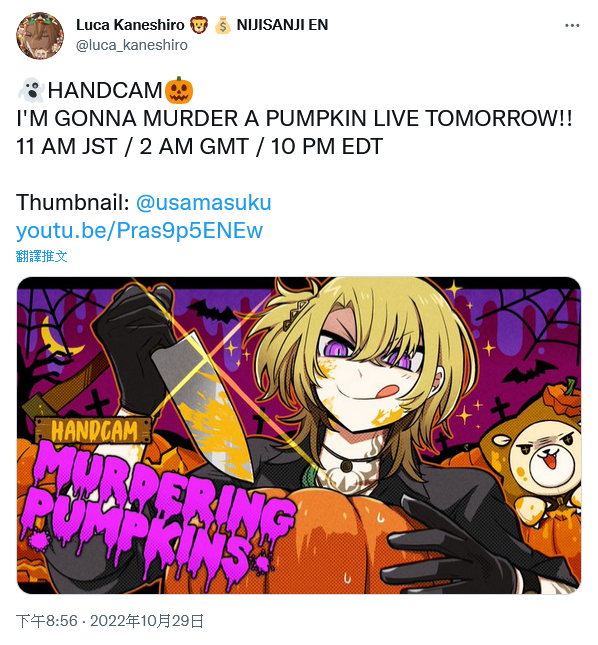The image size is (598, 645).
Task: Click the Luca Kaneshiro display name
Action: (130, 25)
